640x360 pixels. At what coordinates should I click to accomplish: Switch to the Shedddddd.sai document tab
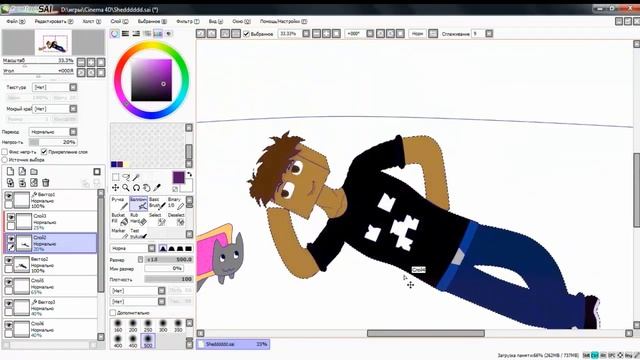(x=233, y=344)
